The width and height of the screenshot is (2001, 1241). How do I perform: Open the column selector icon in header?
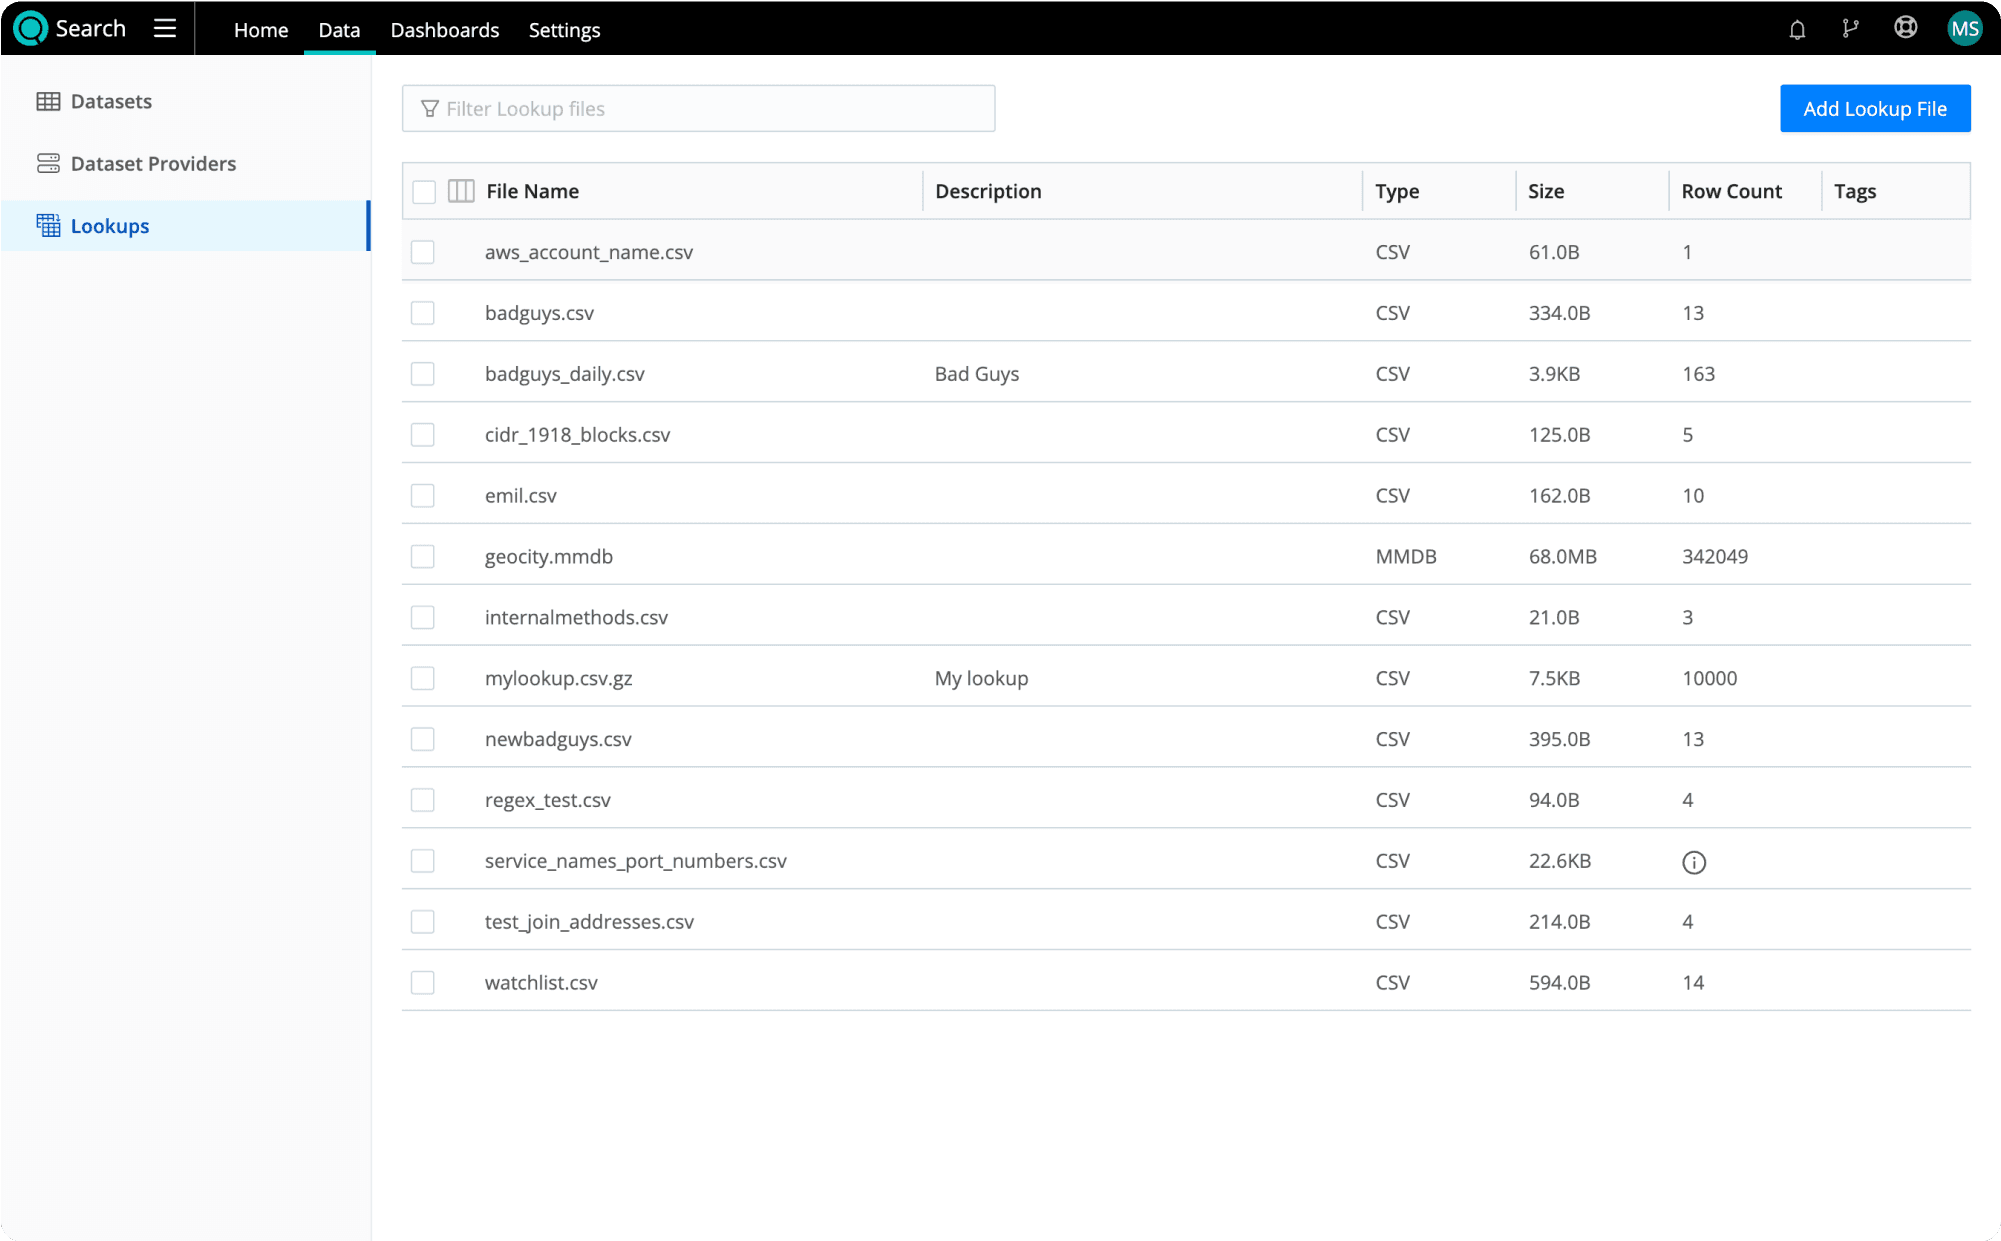click(461, 191)
